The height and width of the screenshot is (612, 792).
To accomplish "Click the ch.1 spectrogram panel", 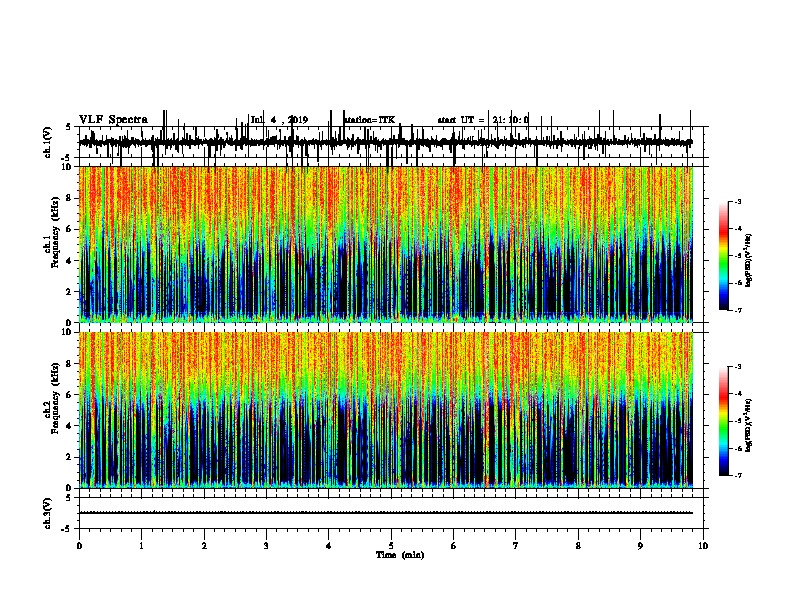I will tap(386, 244).
